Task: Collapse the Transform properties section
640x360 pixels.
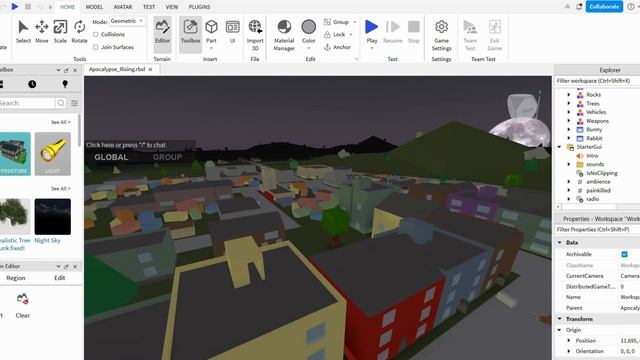Action: [x=560, y=319]
